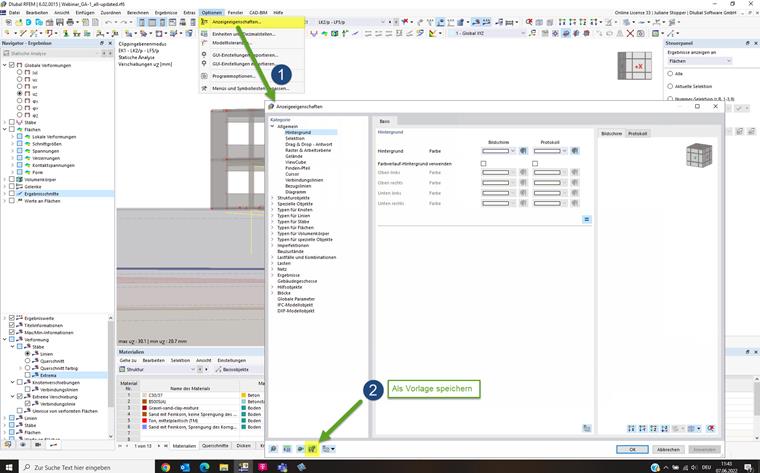Click Protokoll color picker icon for Hintergrund
Screen dimensions: 760x473
coord(575,151)
